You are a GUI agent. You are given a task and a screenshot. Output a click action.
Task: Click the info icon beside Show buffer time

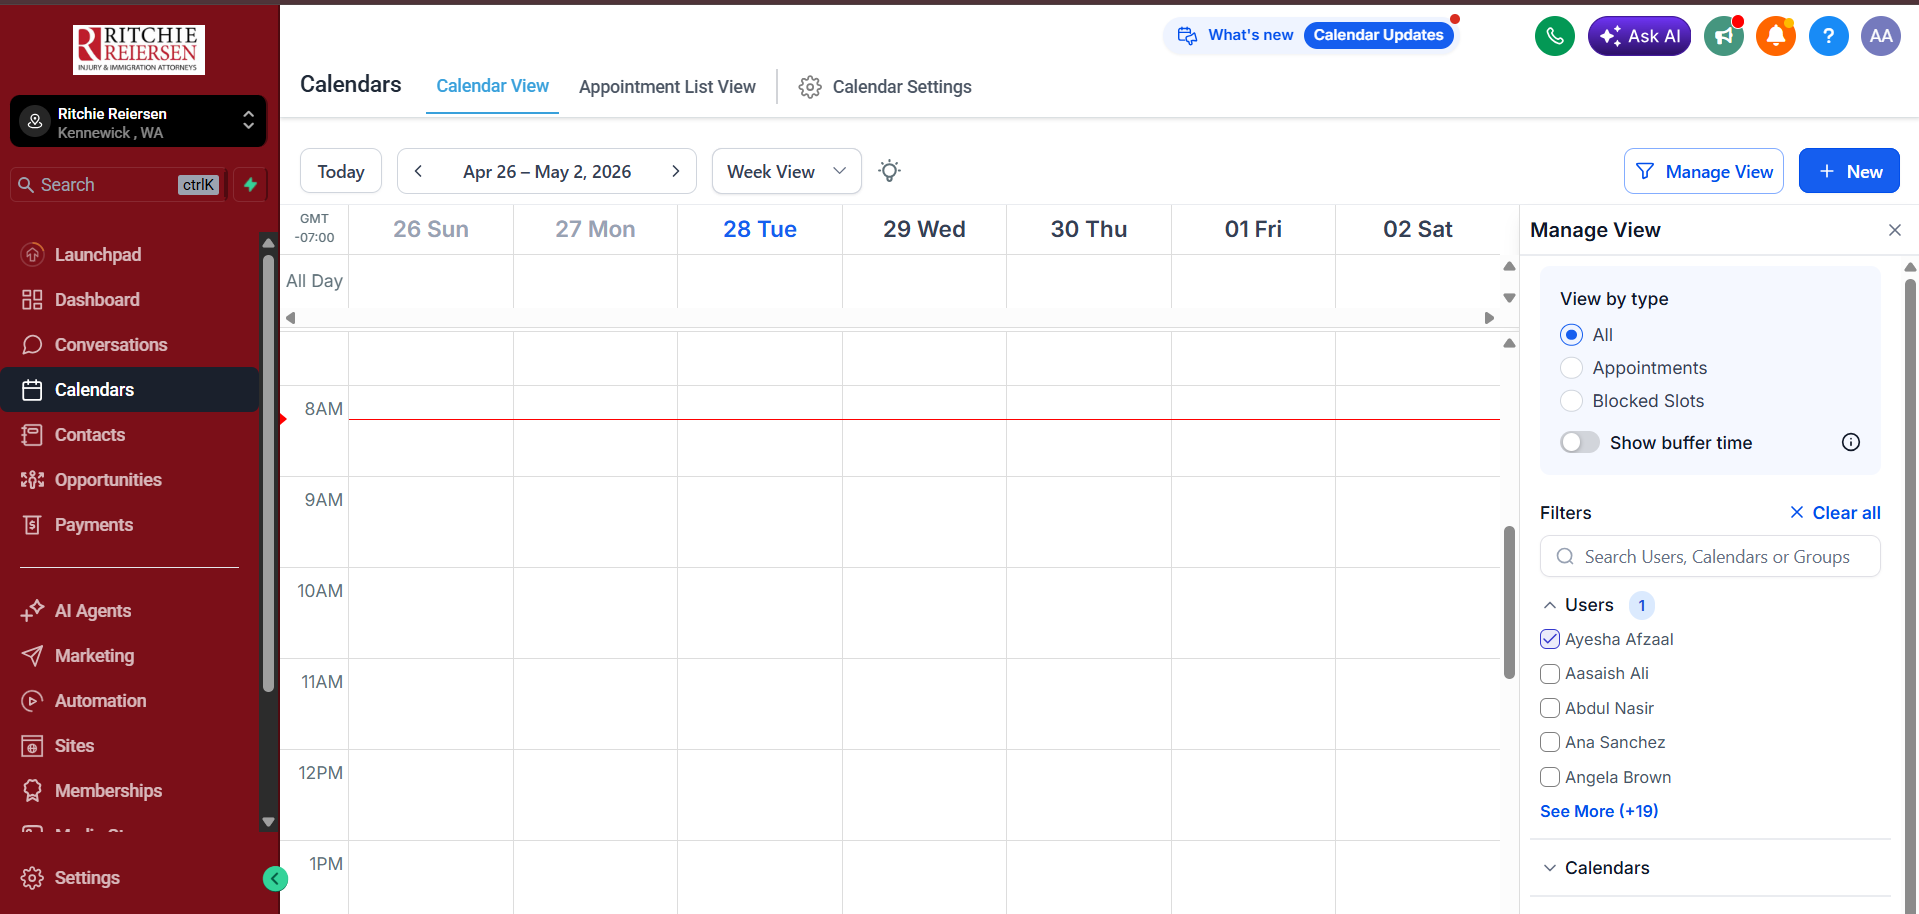click(1851, 442)
